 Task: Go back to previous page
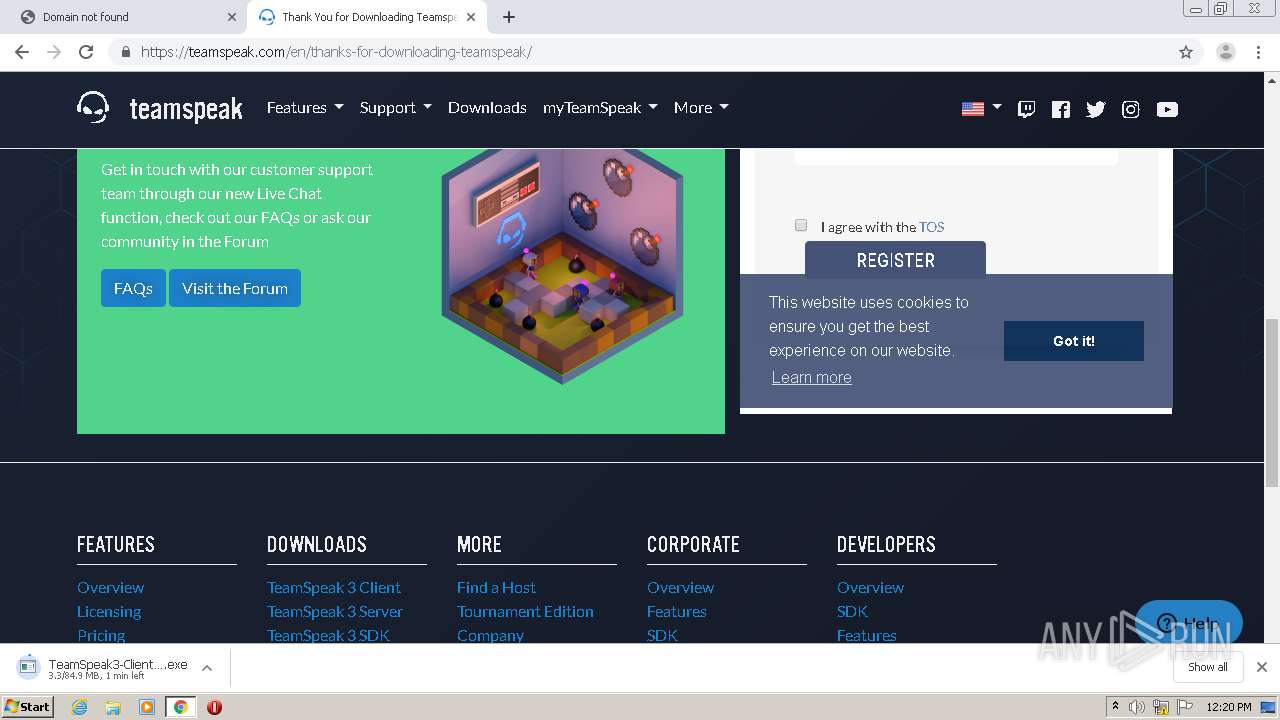22,52
